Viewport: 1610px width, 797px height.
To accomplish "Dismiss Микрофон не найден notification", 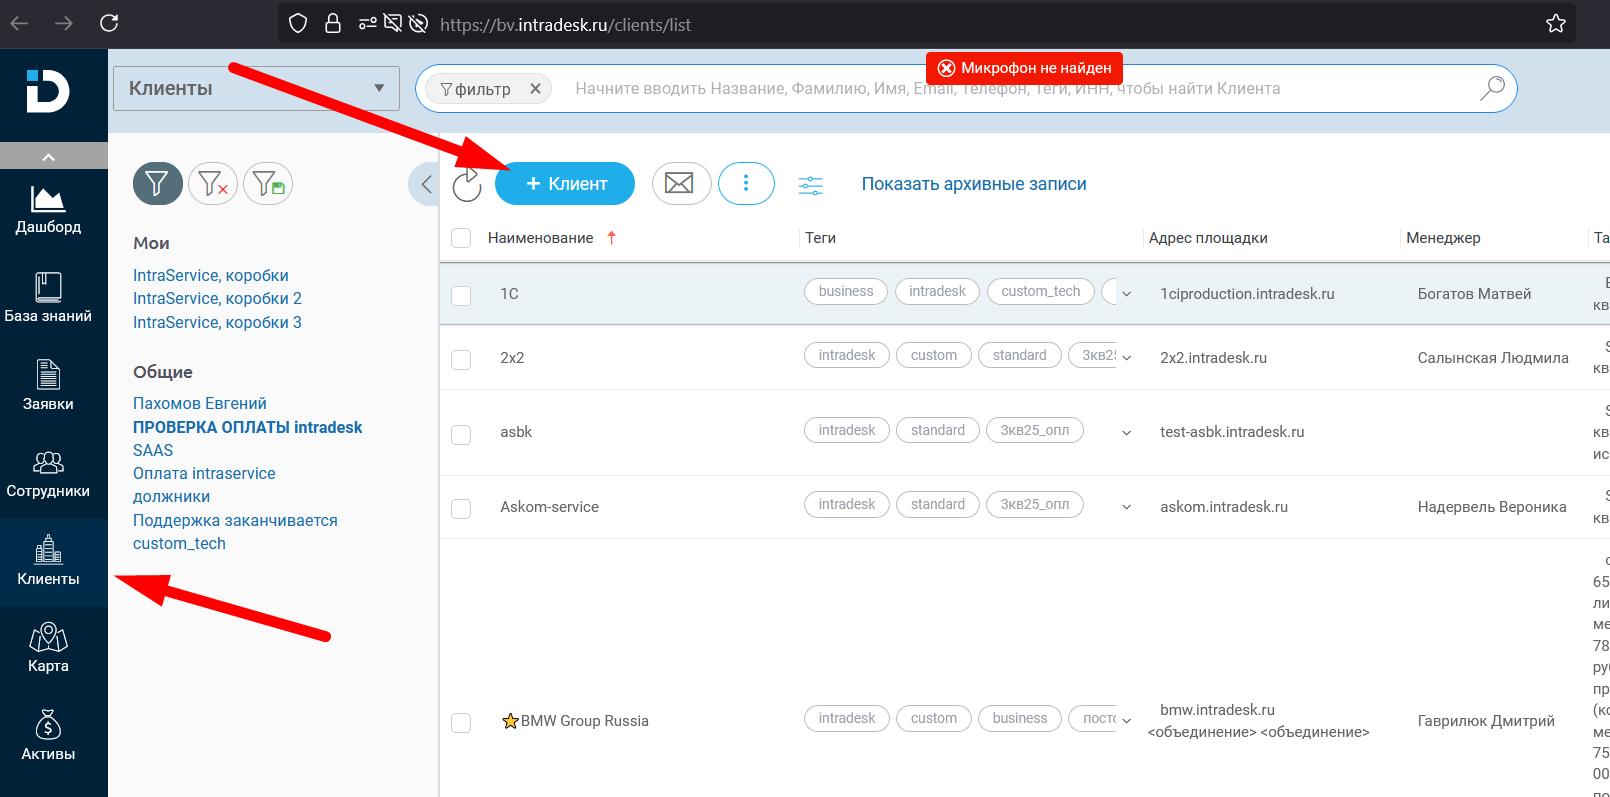I will point(946,68).
